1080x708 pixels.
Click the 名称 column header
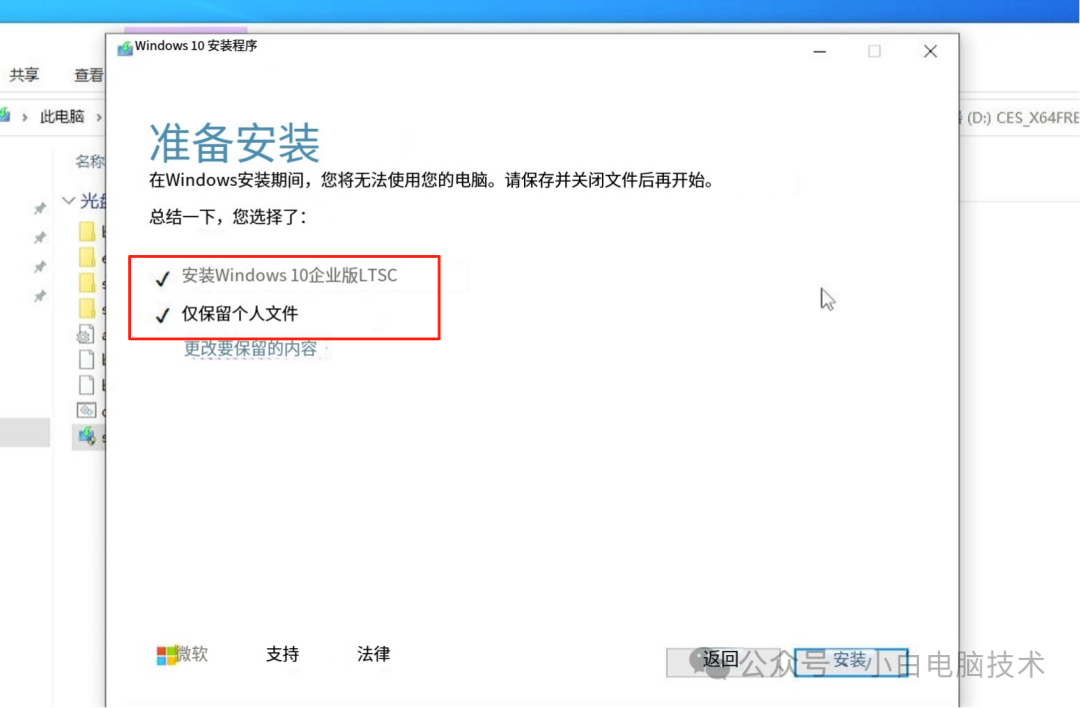(90, 161)
